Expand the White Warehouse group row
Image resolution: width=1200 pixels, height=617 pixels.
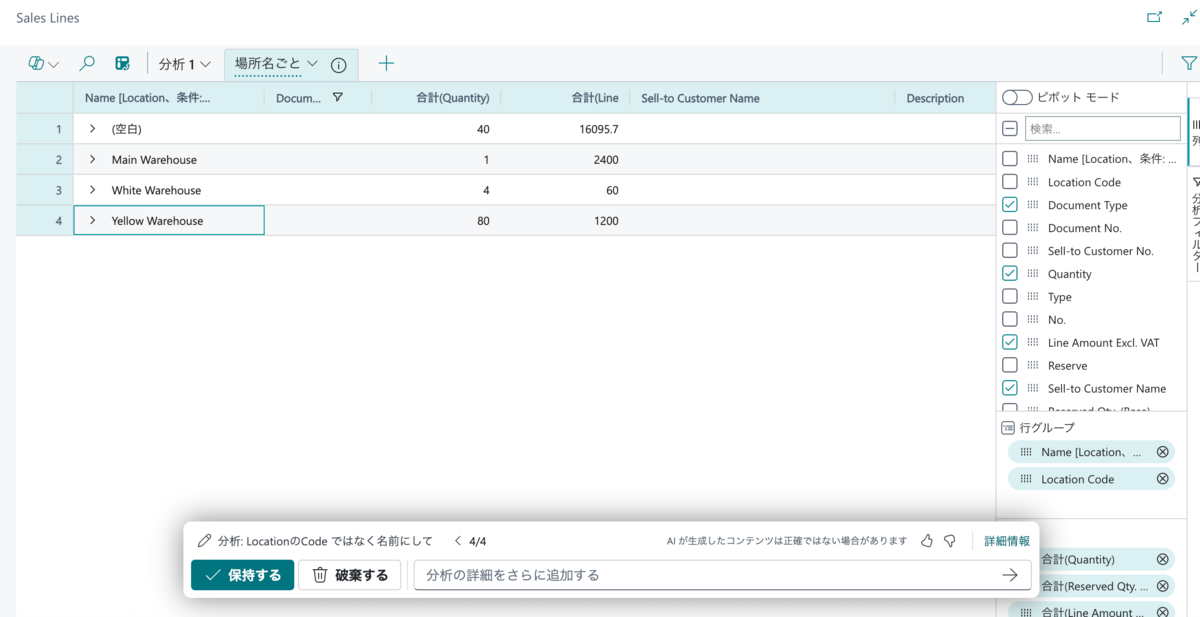coord(92,190)
